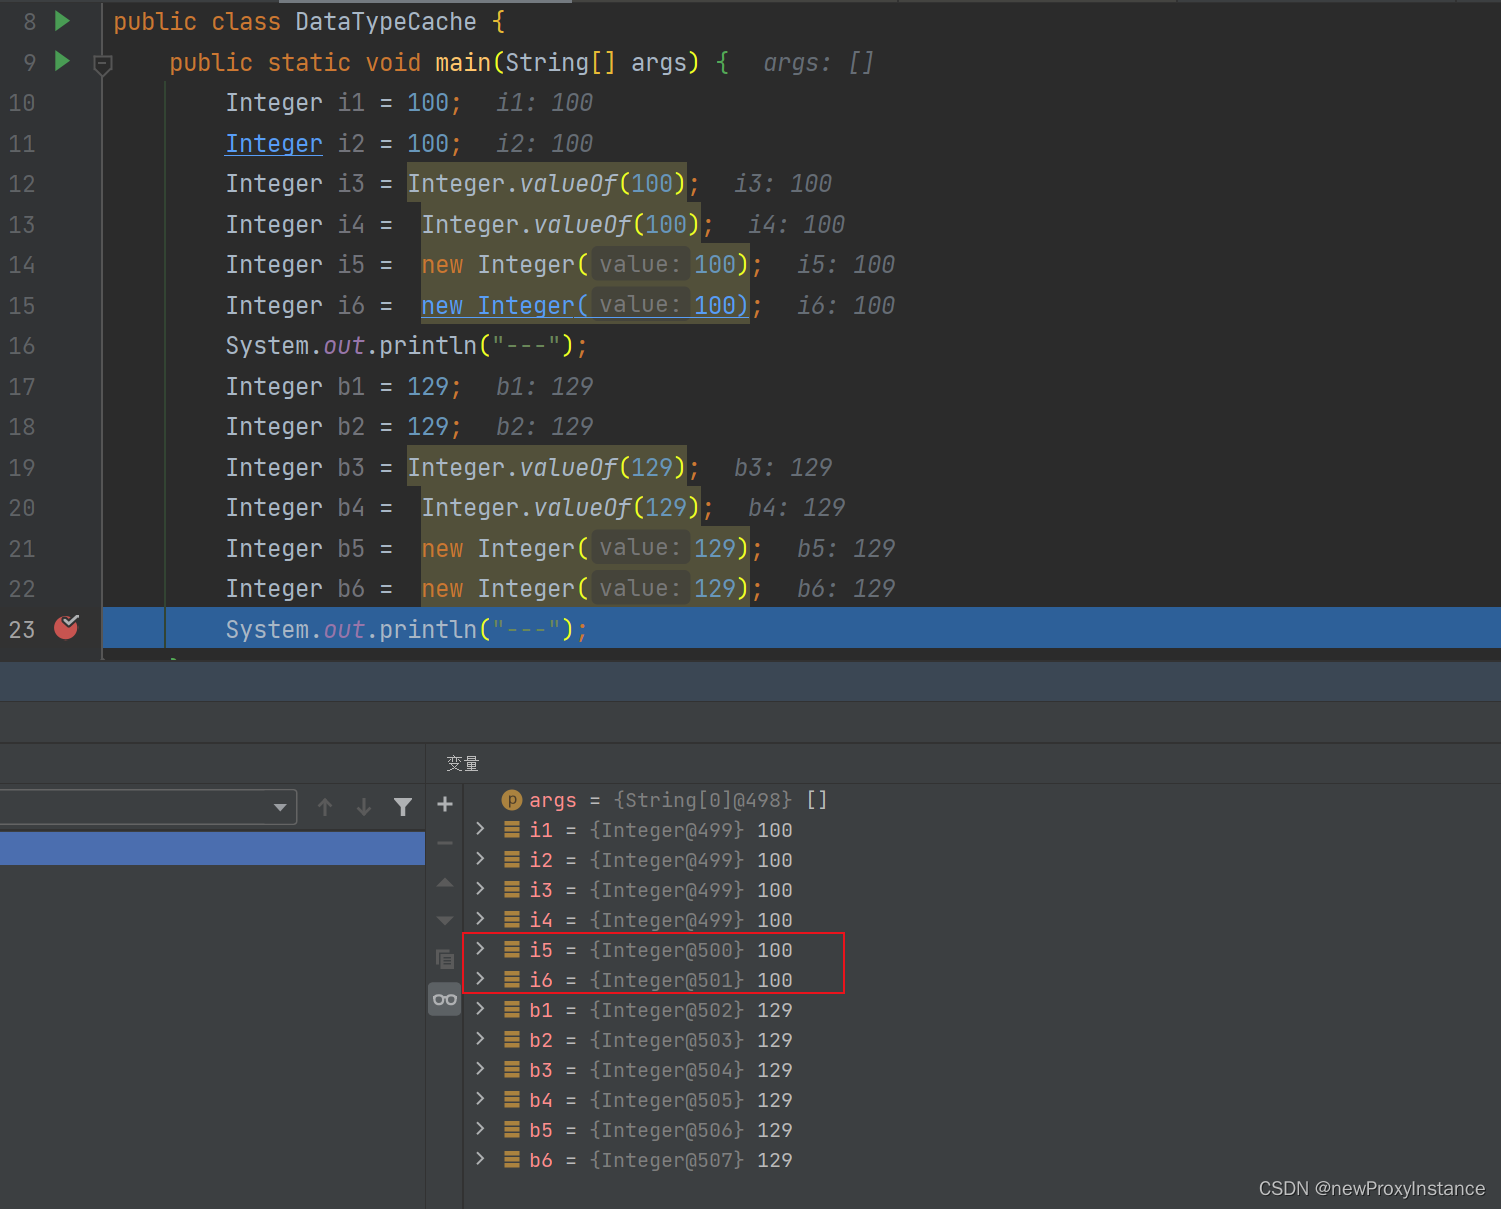1501x1209 pixels.
Task: Click the DataTypeCache class name
Action: (386, 22)
